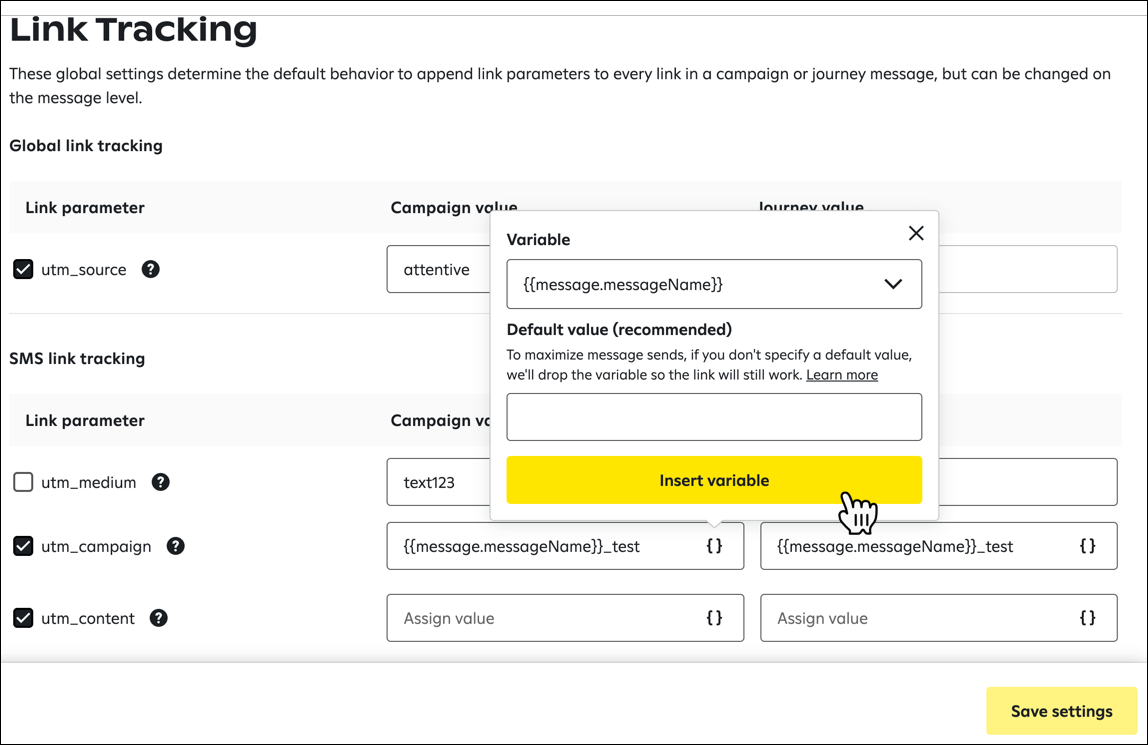This screenshot has width=1148, height=745.
Task: Click variable braces icon in utm_campaign campaign field
Action: pos(715,546)
